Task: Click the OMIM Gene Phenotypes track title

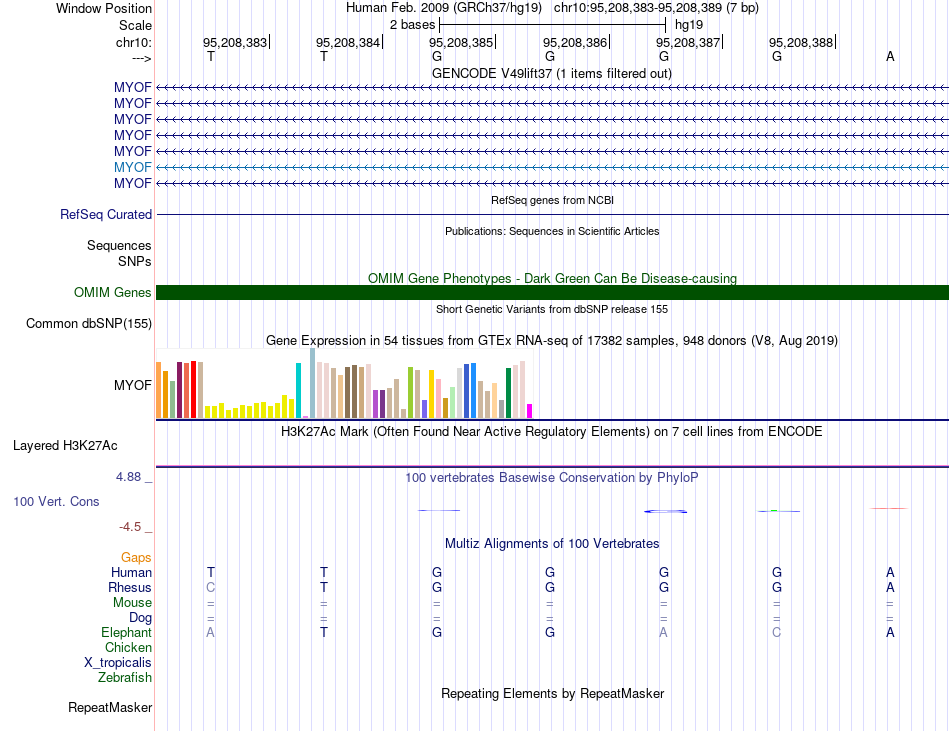Action: coord(552,278)
